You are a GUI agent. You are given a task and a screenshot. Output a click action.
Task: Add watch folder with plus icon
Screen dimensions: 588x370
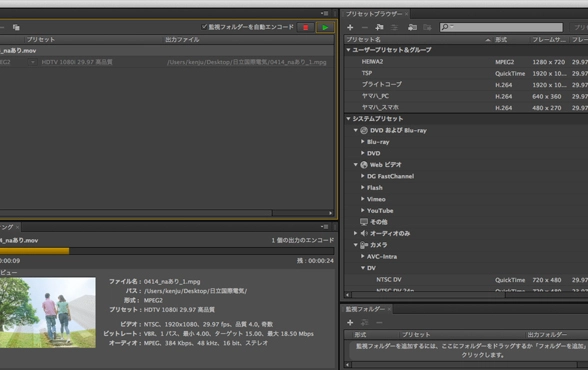click(350, 322)
